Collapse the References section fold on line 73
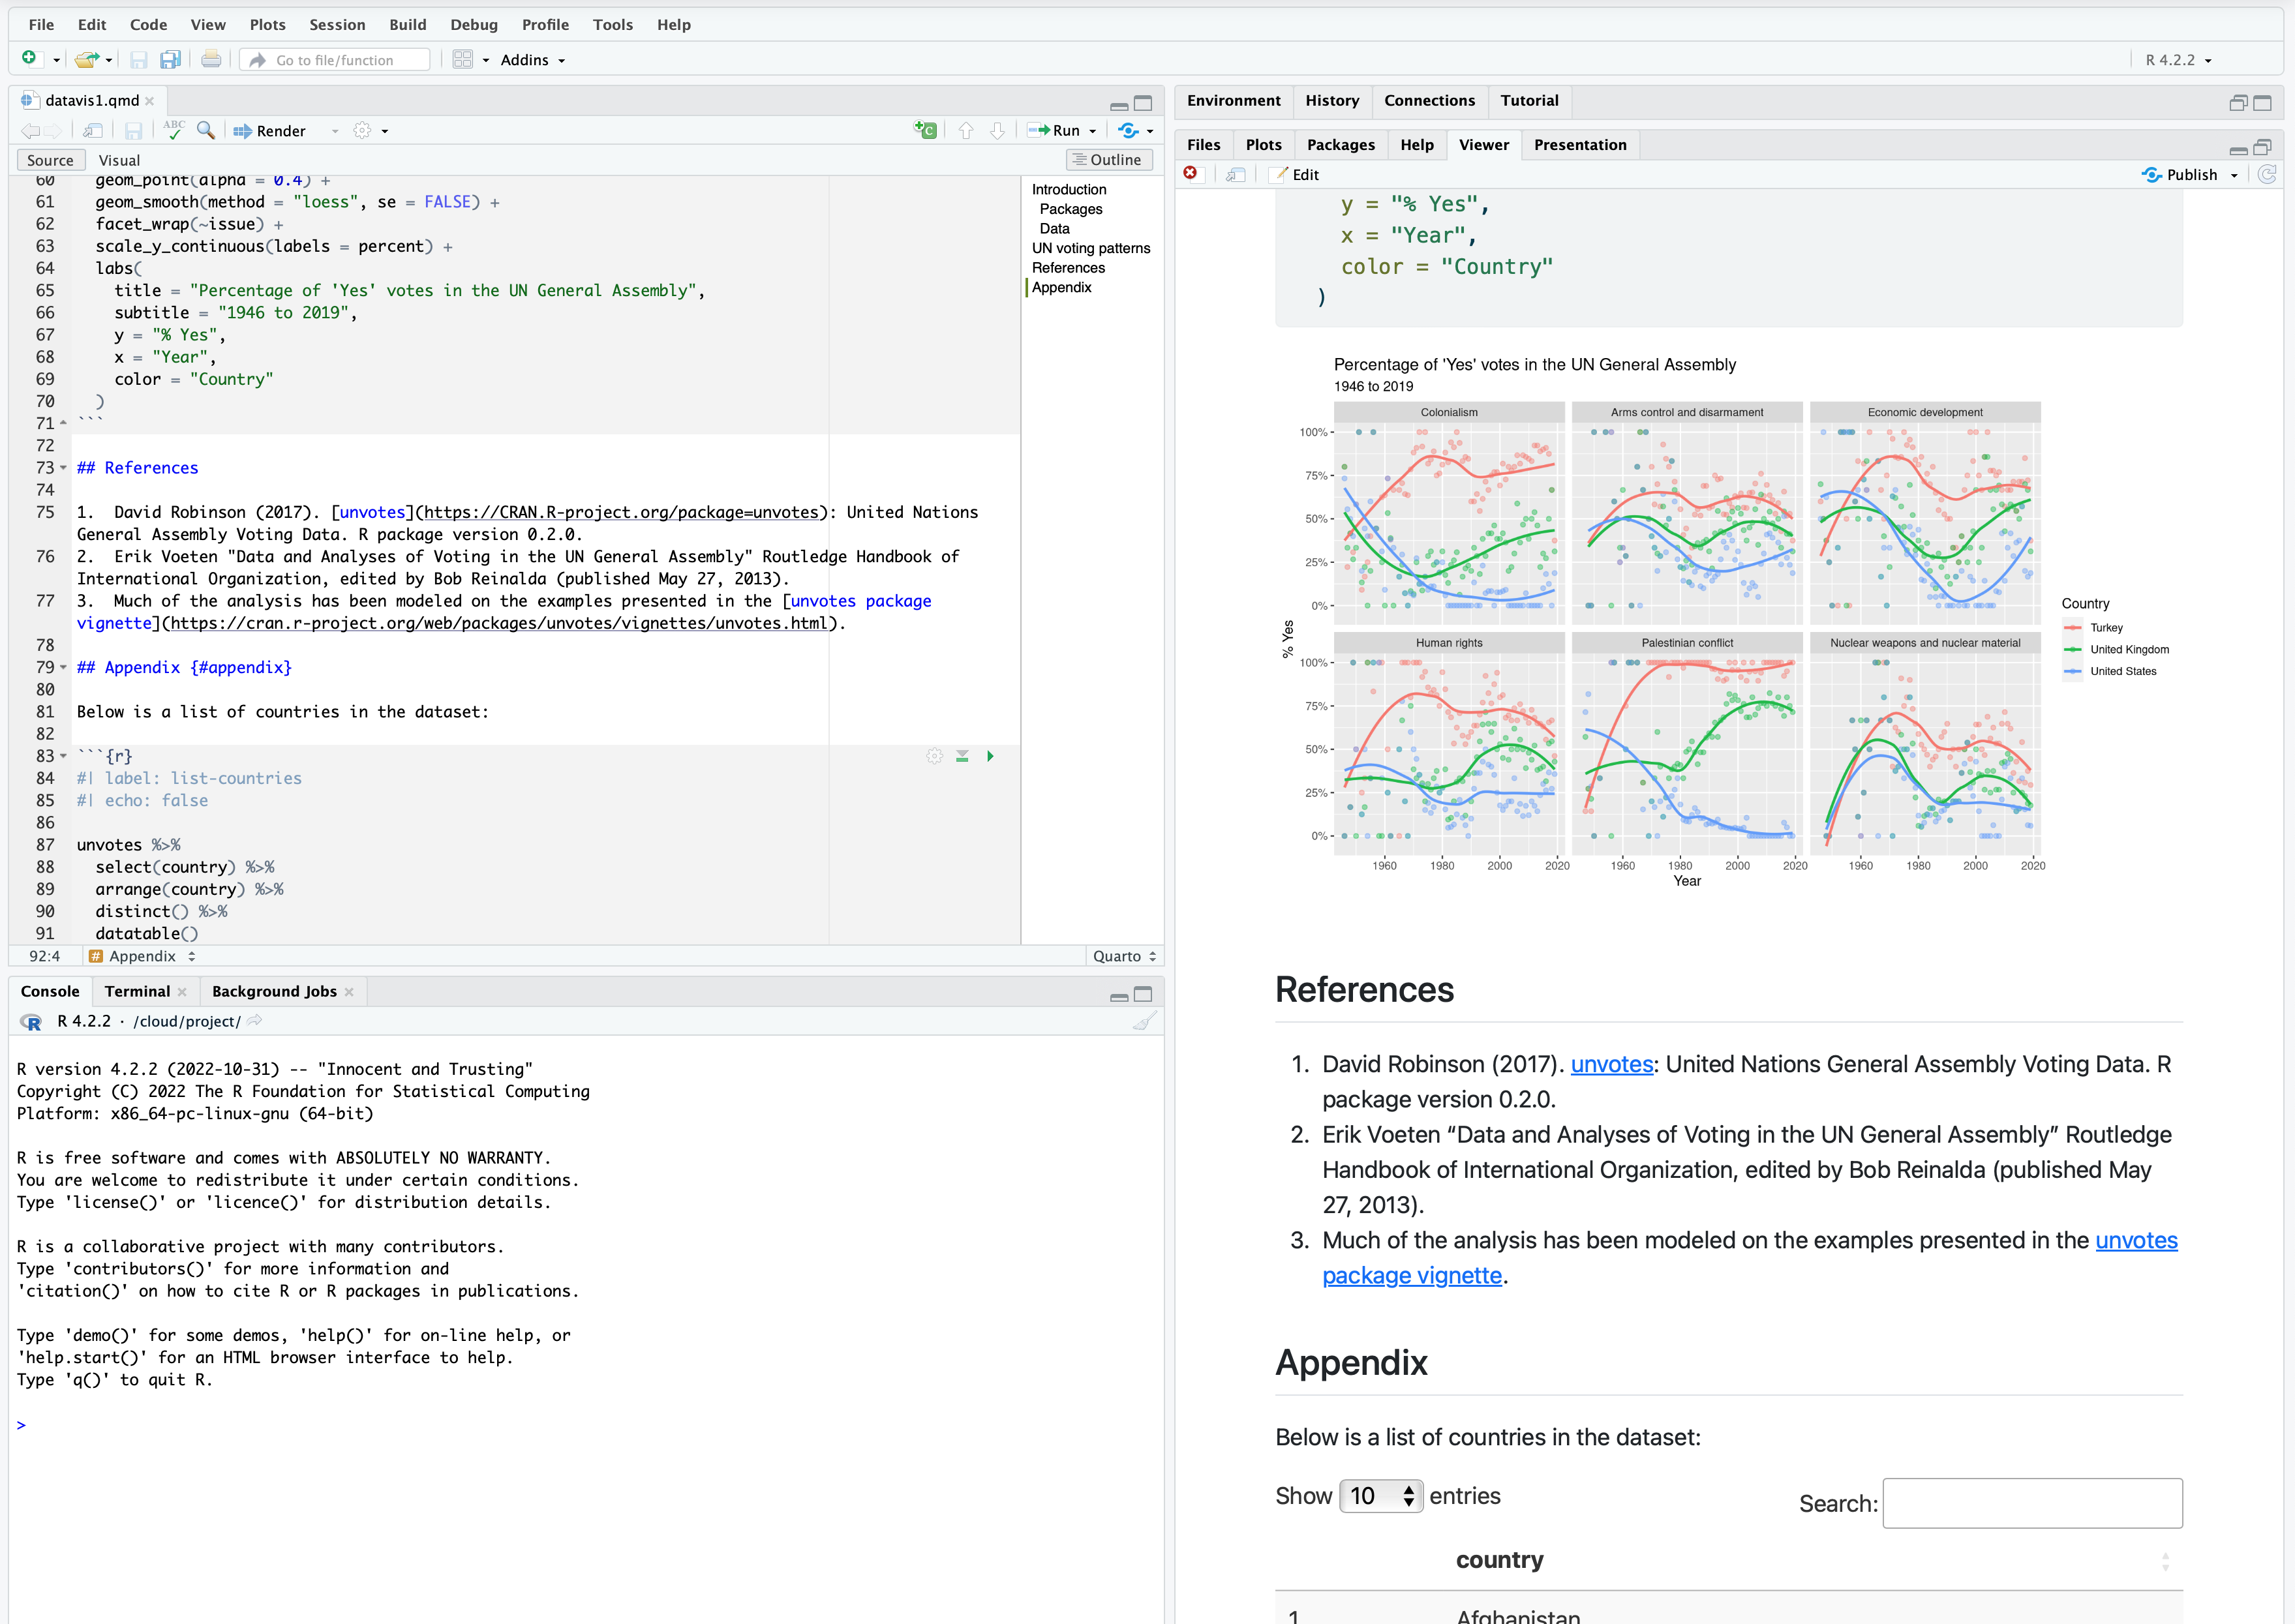Viewport: 2295px width, 1624px height. [x=64, y=468]
